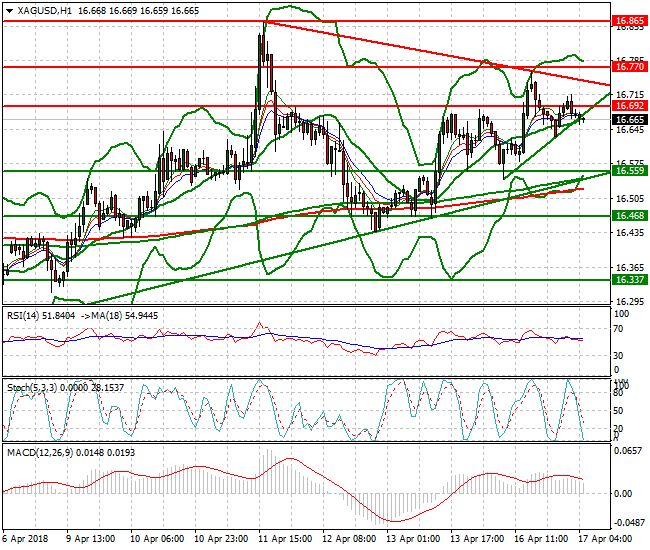Click the 16.295 price scale value
Viewport: 650px width, 550px height.
pos(631,302)
